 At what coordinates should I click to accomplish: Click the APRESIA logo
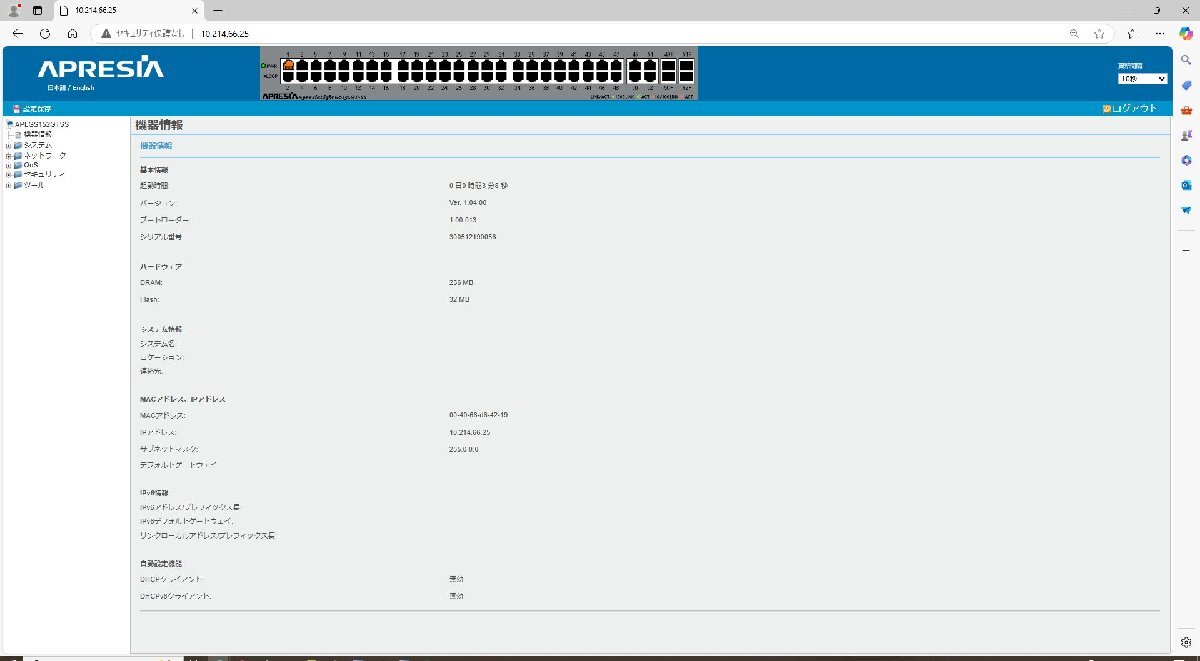(100, 69)
